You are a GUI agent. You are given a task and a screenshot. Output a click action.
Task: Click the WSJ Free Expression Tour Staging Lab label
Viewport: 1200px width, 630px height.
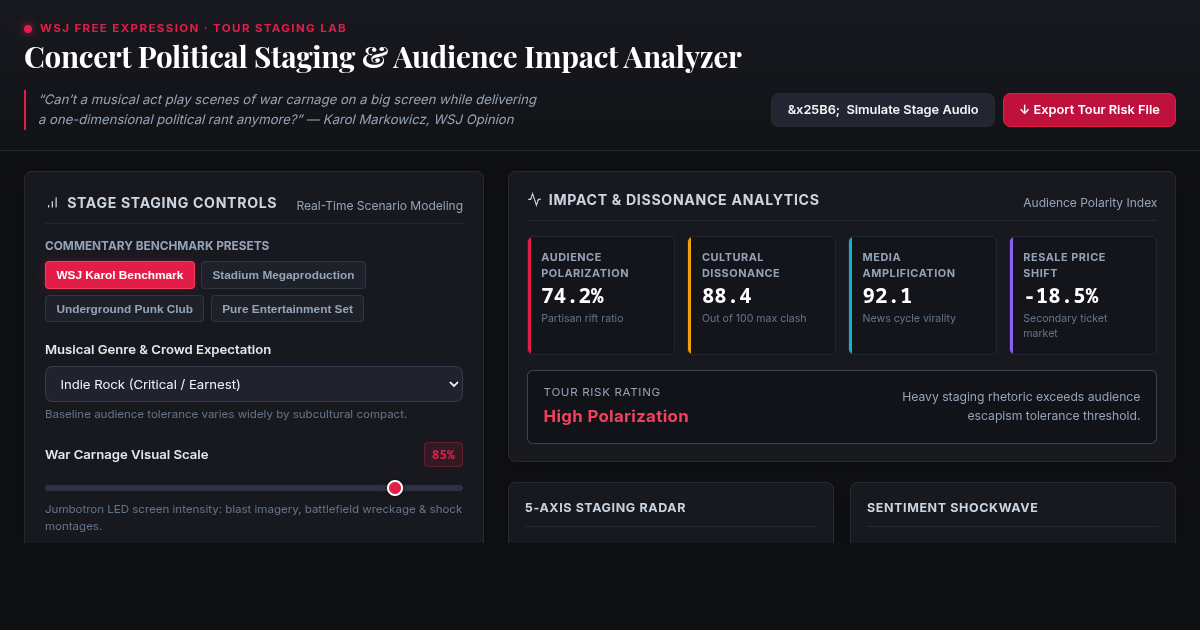point(193,29)
